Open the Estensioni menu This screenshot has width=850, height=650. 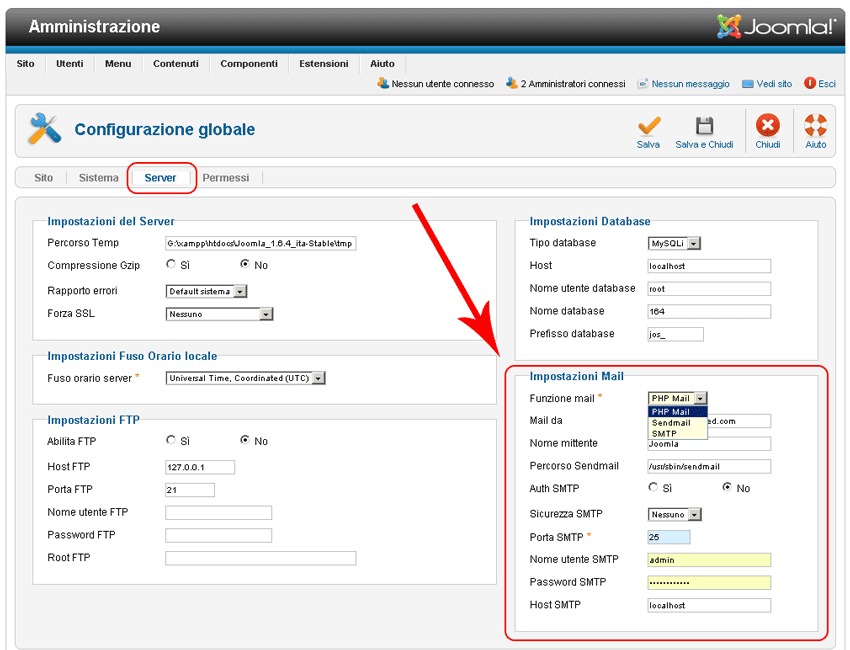323,62
